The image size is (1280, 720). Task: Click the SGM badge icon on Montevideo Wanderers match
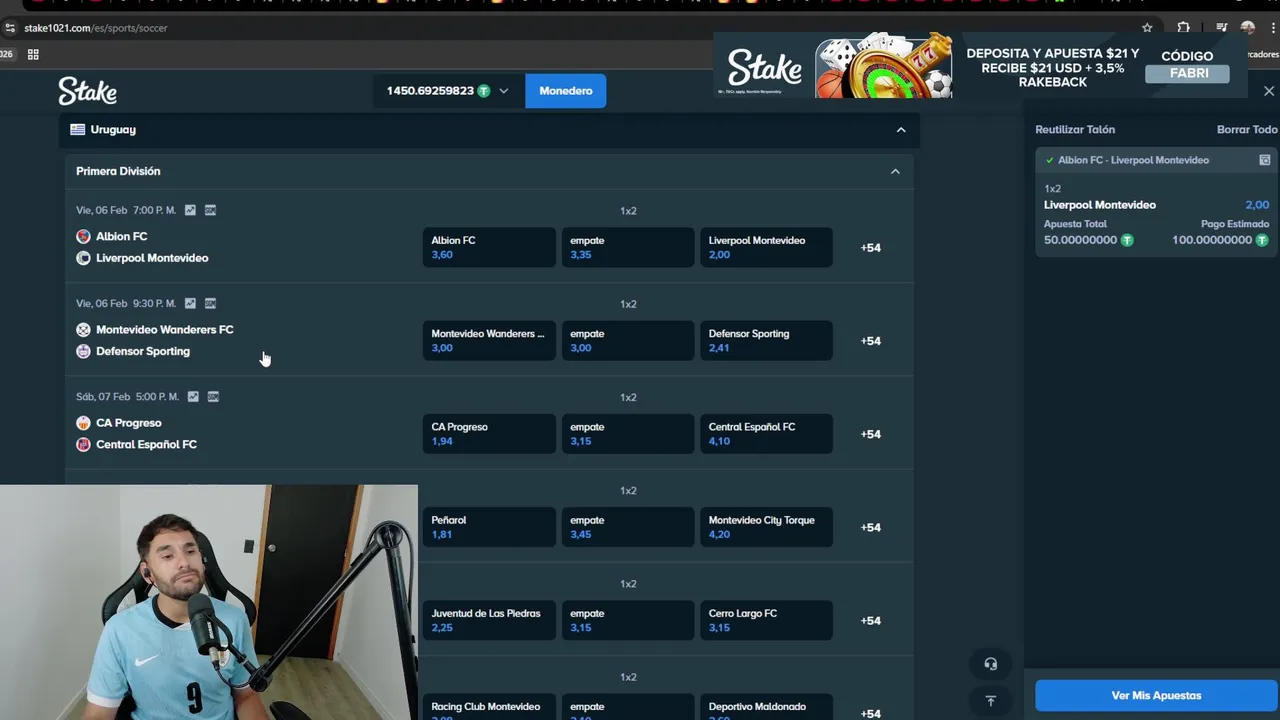[x=210, y=303]
